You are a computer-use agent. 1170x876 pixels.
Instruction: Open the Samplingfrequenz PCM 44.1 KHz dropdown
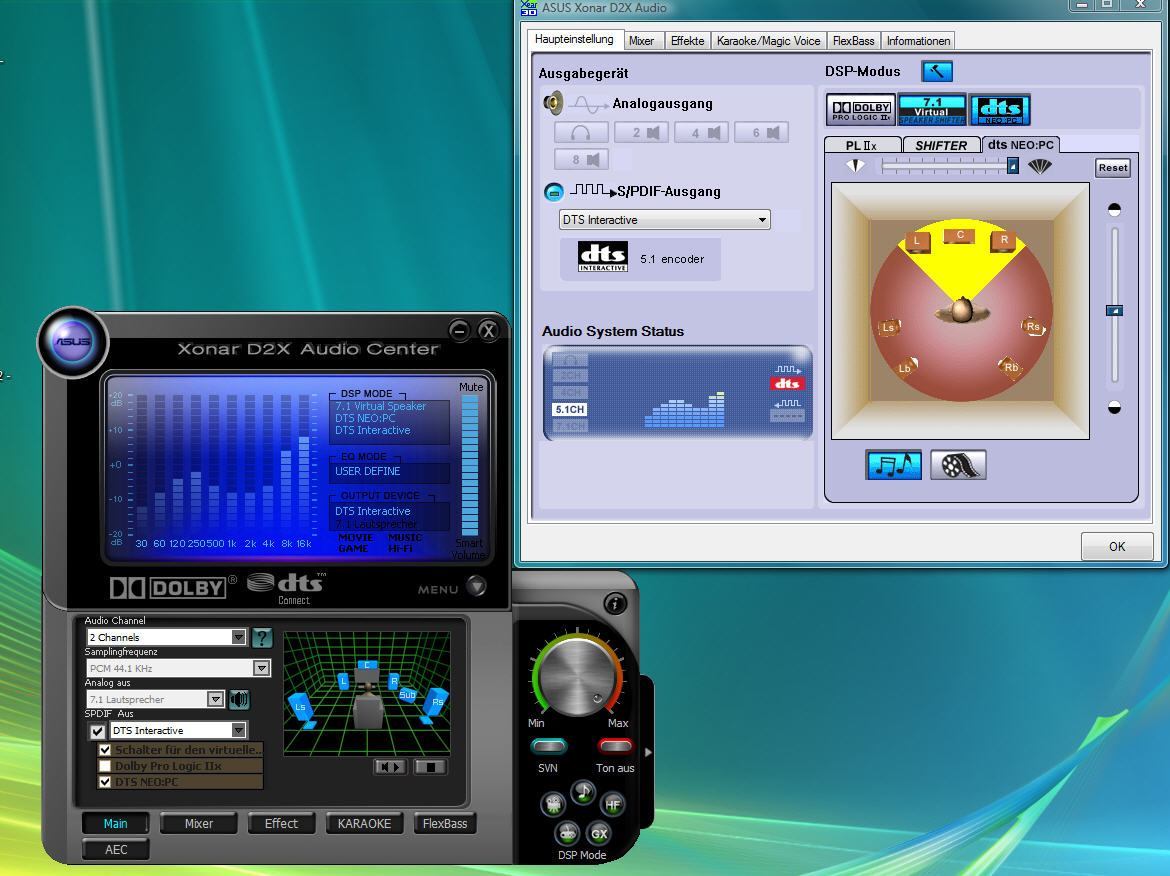tap(178, 668)
